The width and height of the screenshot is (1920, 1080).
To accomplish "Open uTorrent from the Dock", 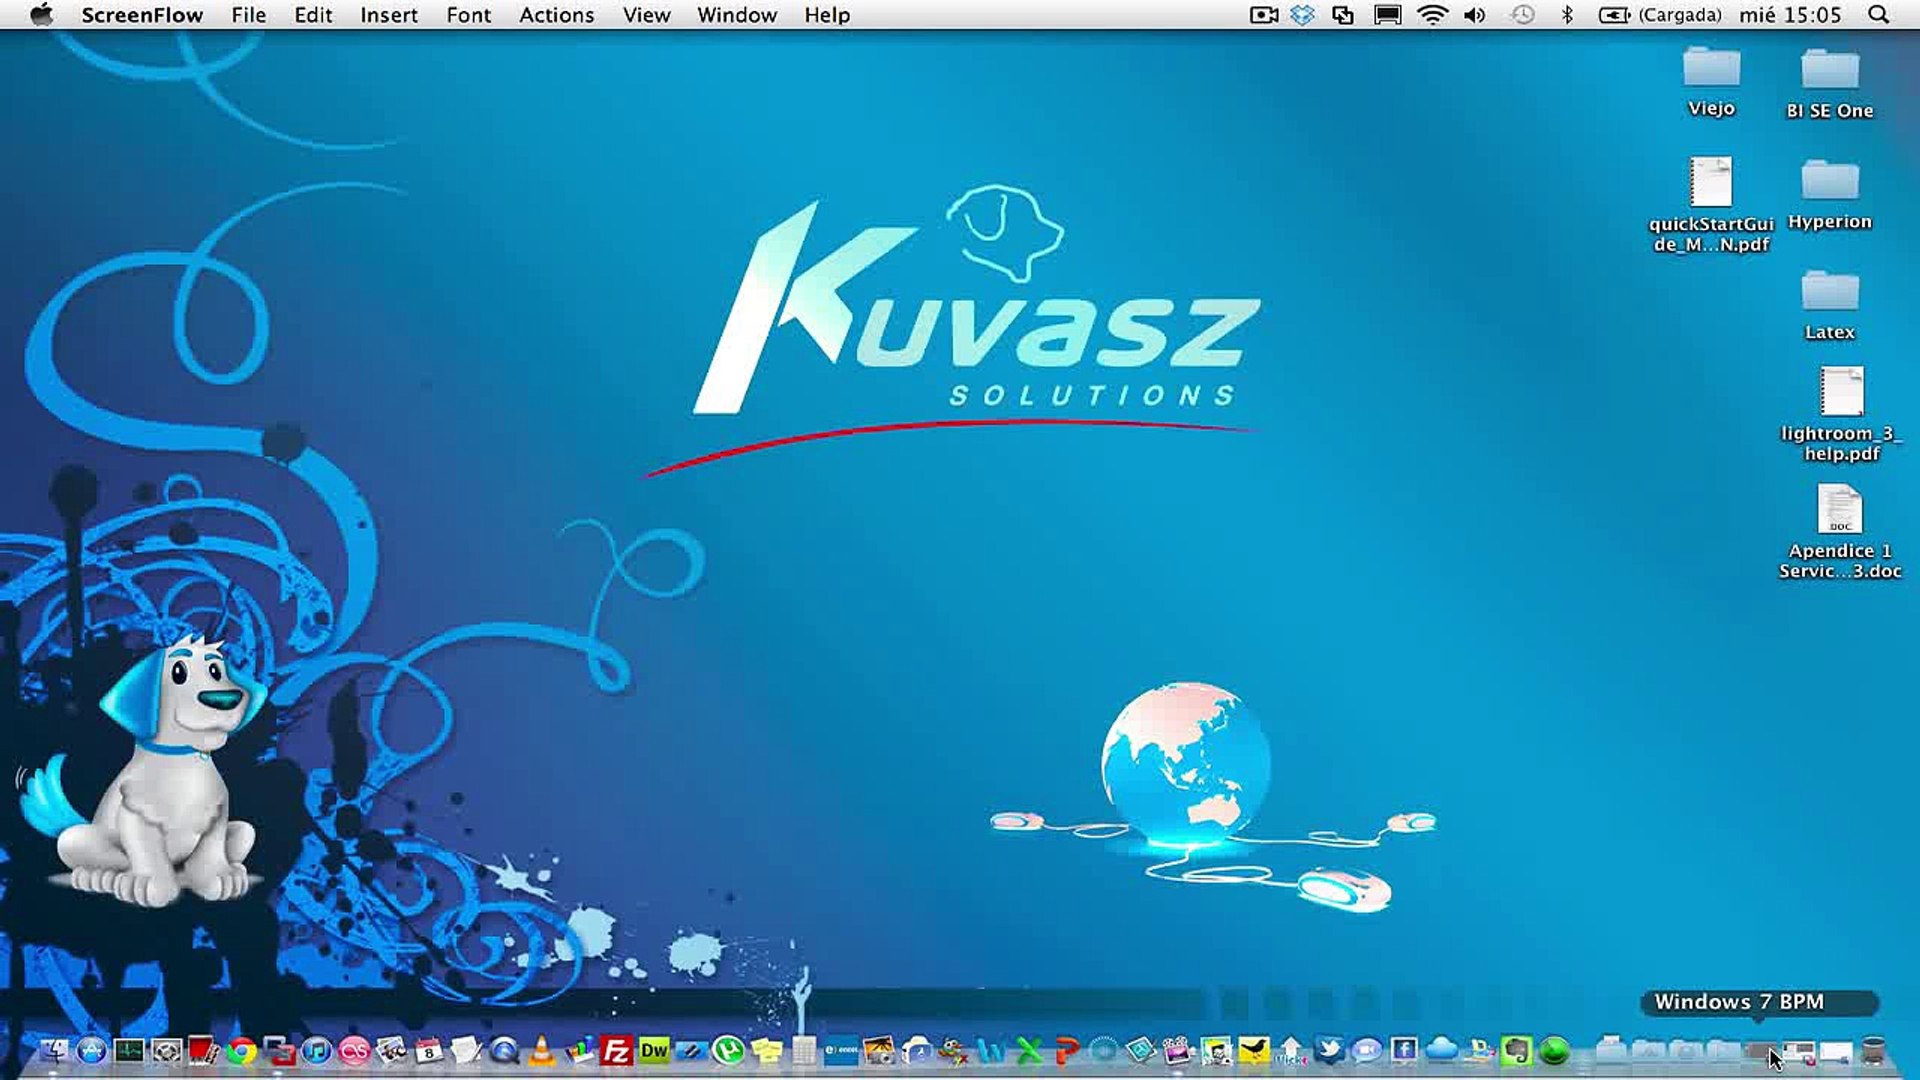I will click(x=729, y=1051).
